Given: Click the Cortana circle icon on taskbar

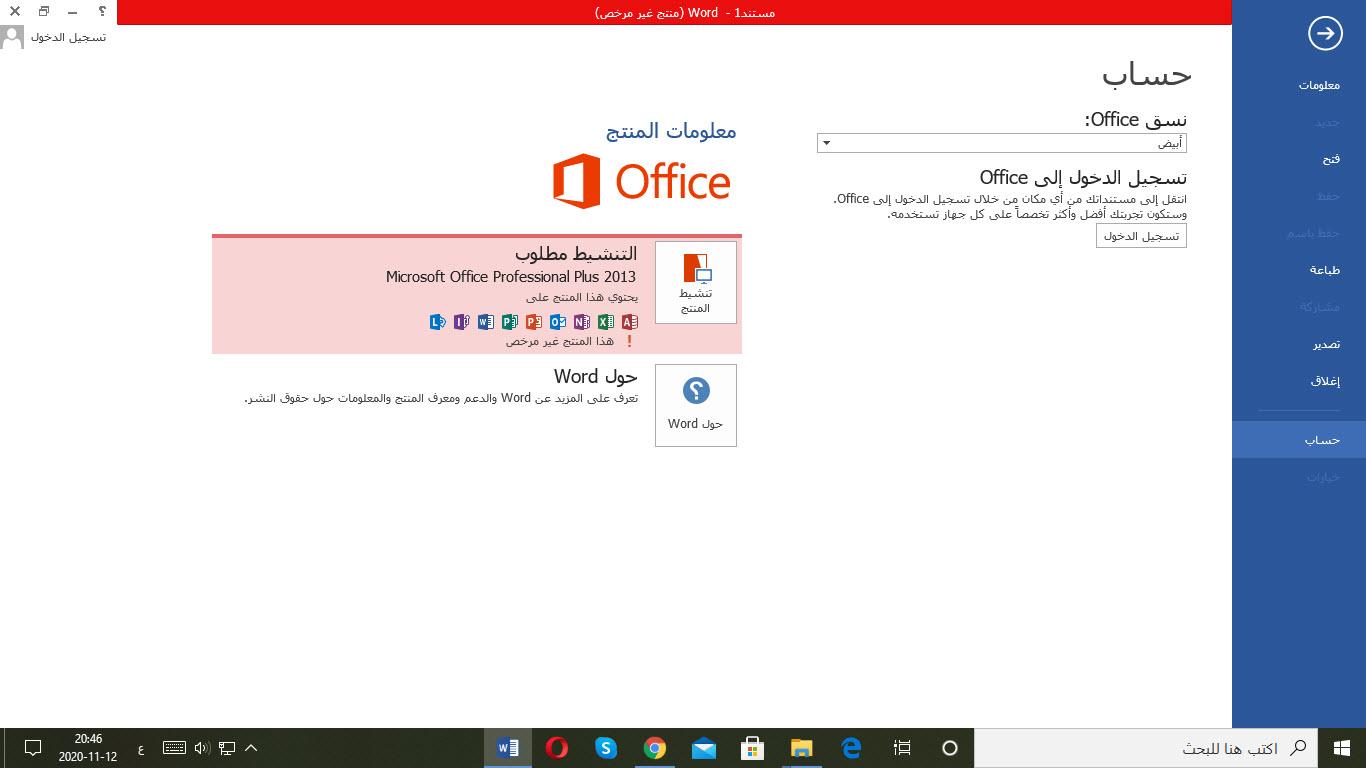Looking at the screenshot, I should pos(950,748).
